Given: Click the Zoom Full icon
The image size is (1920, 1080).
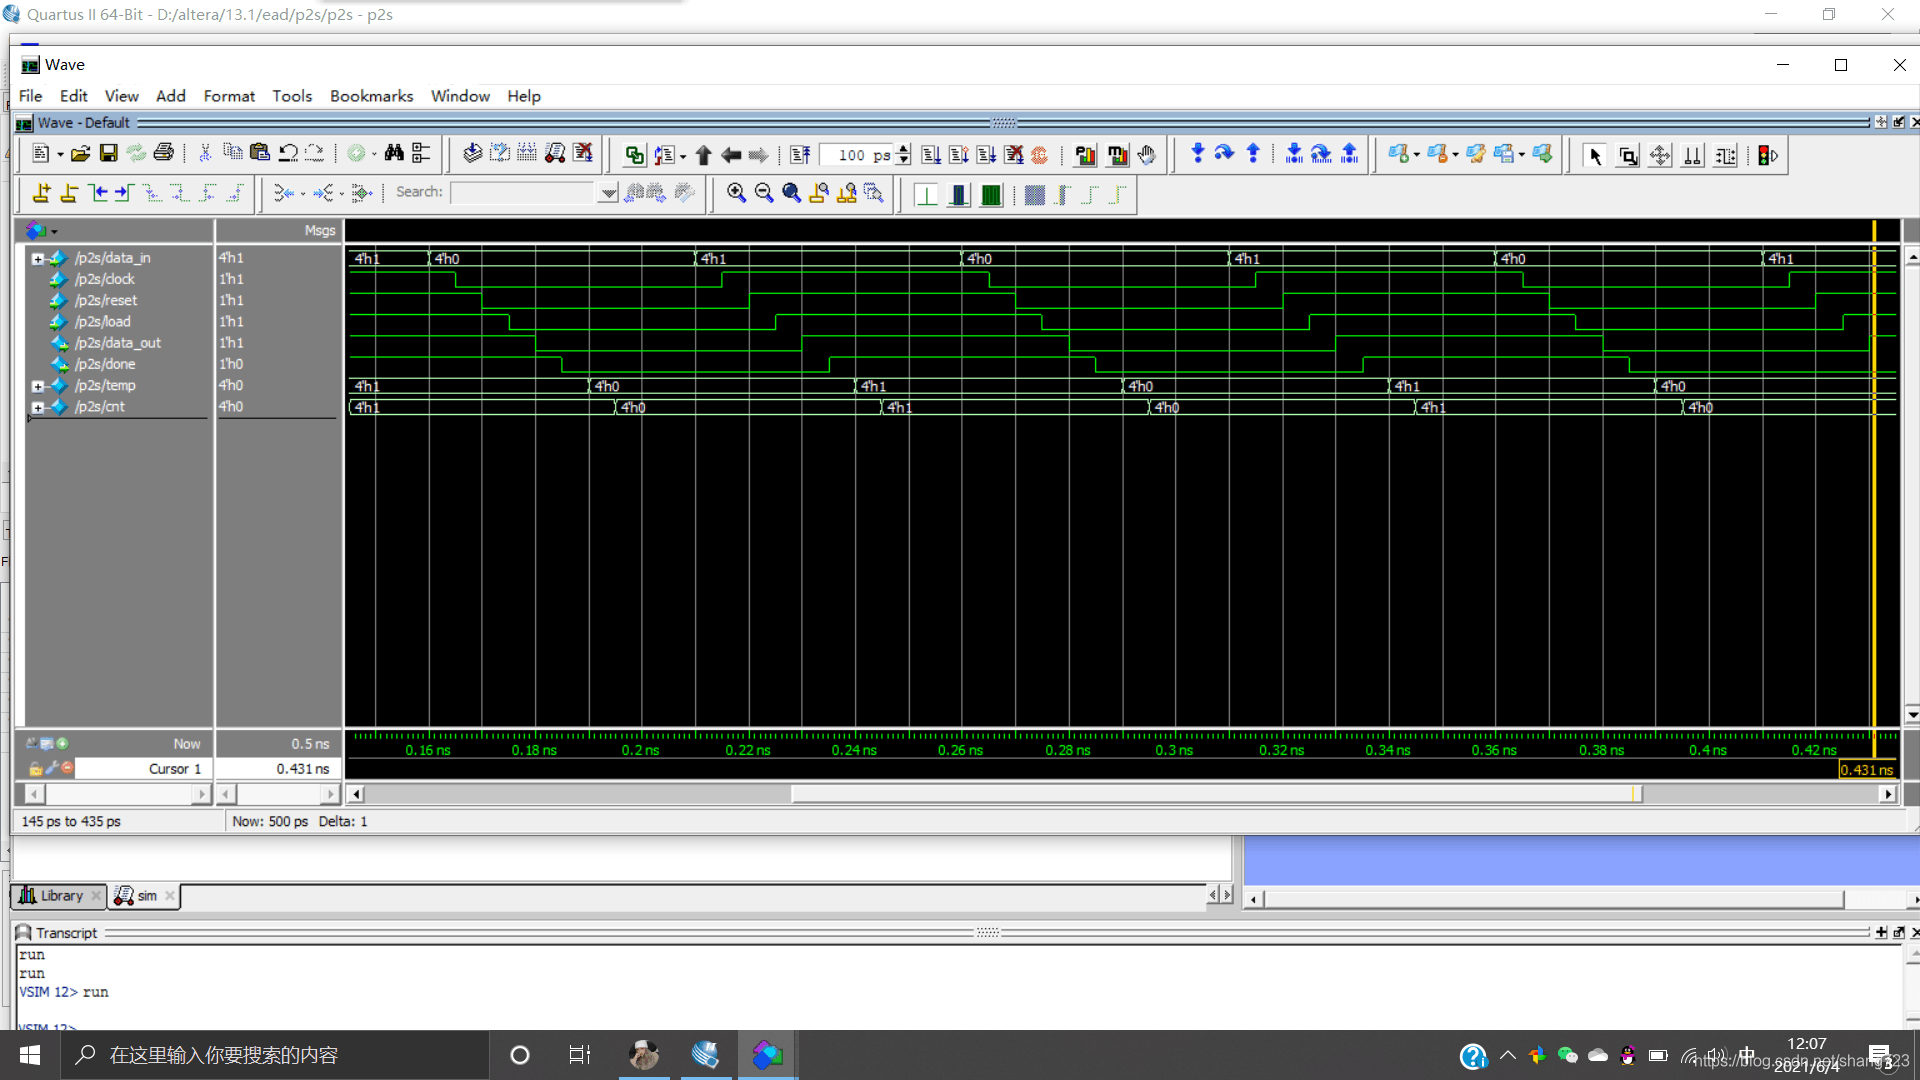Looking at the screenshot, I should pyautogui.click(x=791, y=193).
